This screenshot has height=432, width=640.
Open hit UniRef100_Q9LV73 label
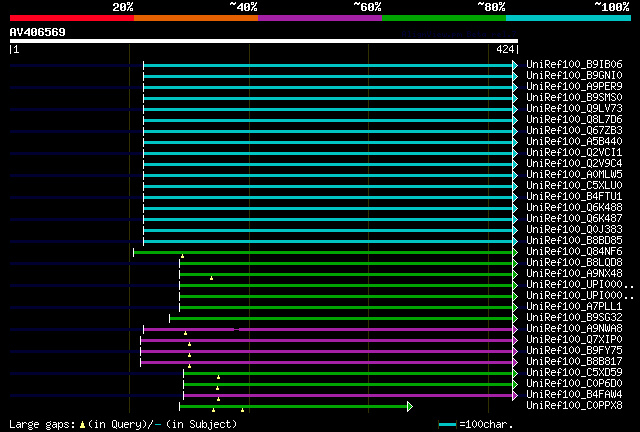[x=574, y=108]
